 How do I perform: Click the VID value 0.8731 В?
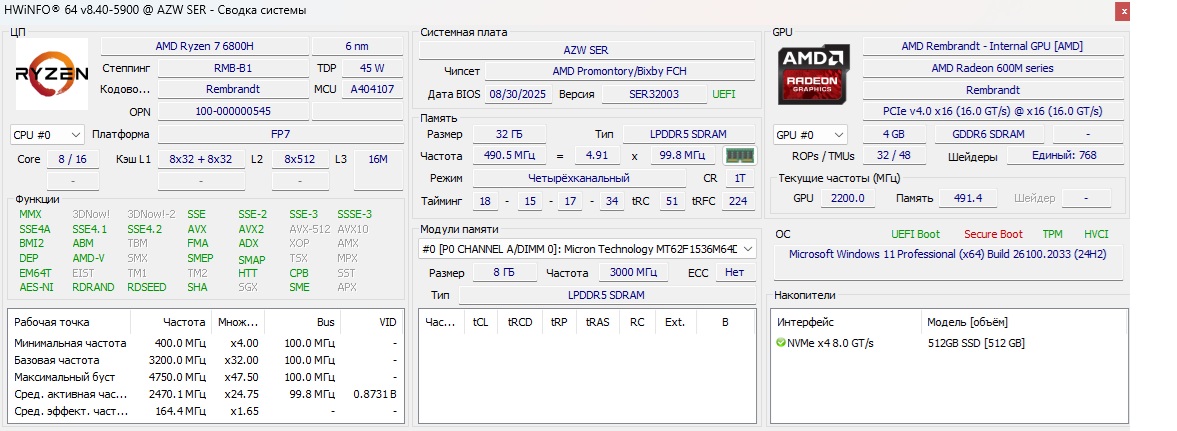pos(375,394)
